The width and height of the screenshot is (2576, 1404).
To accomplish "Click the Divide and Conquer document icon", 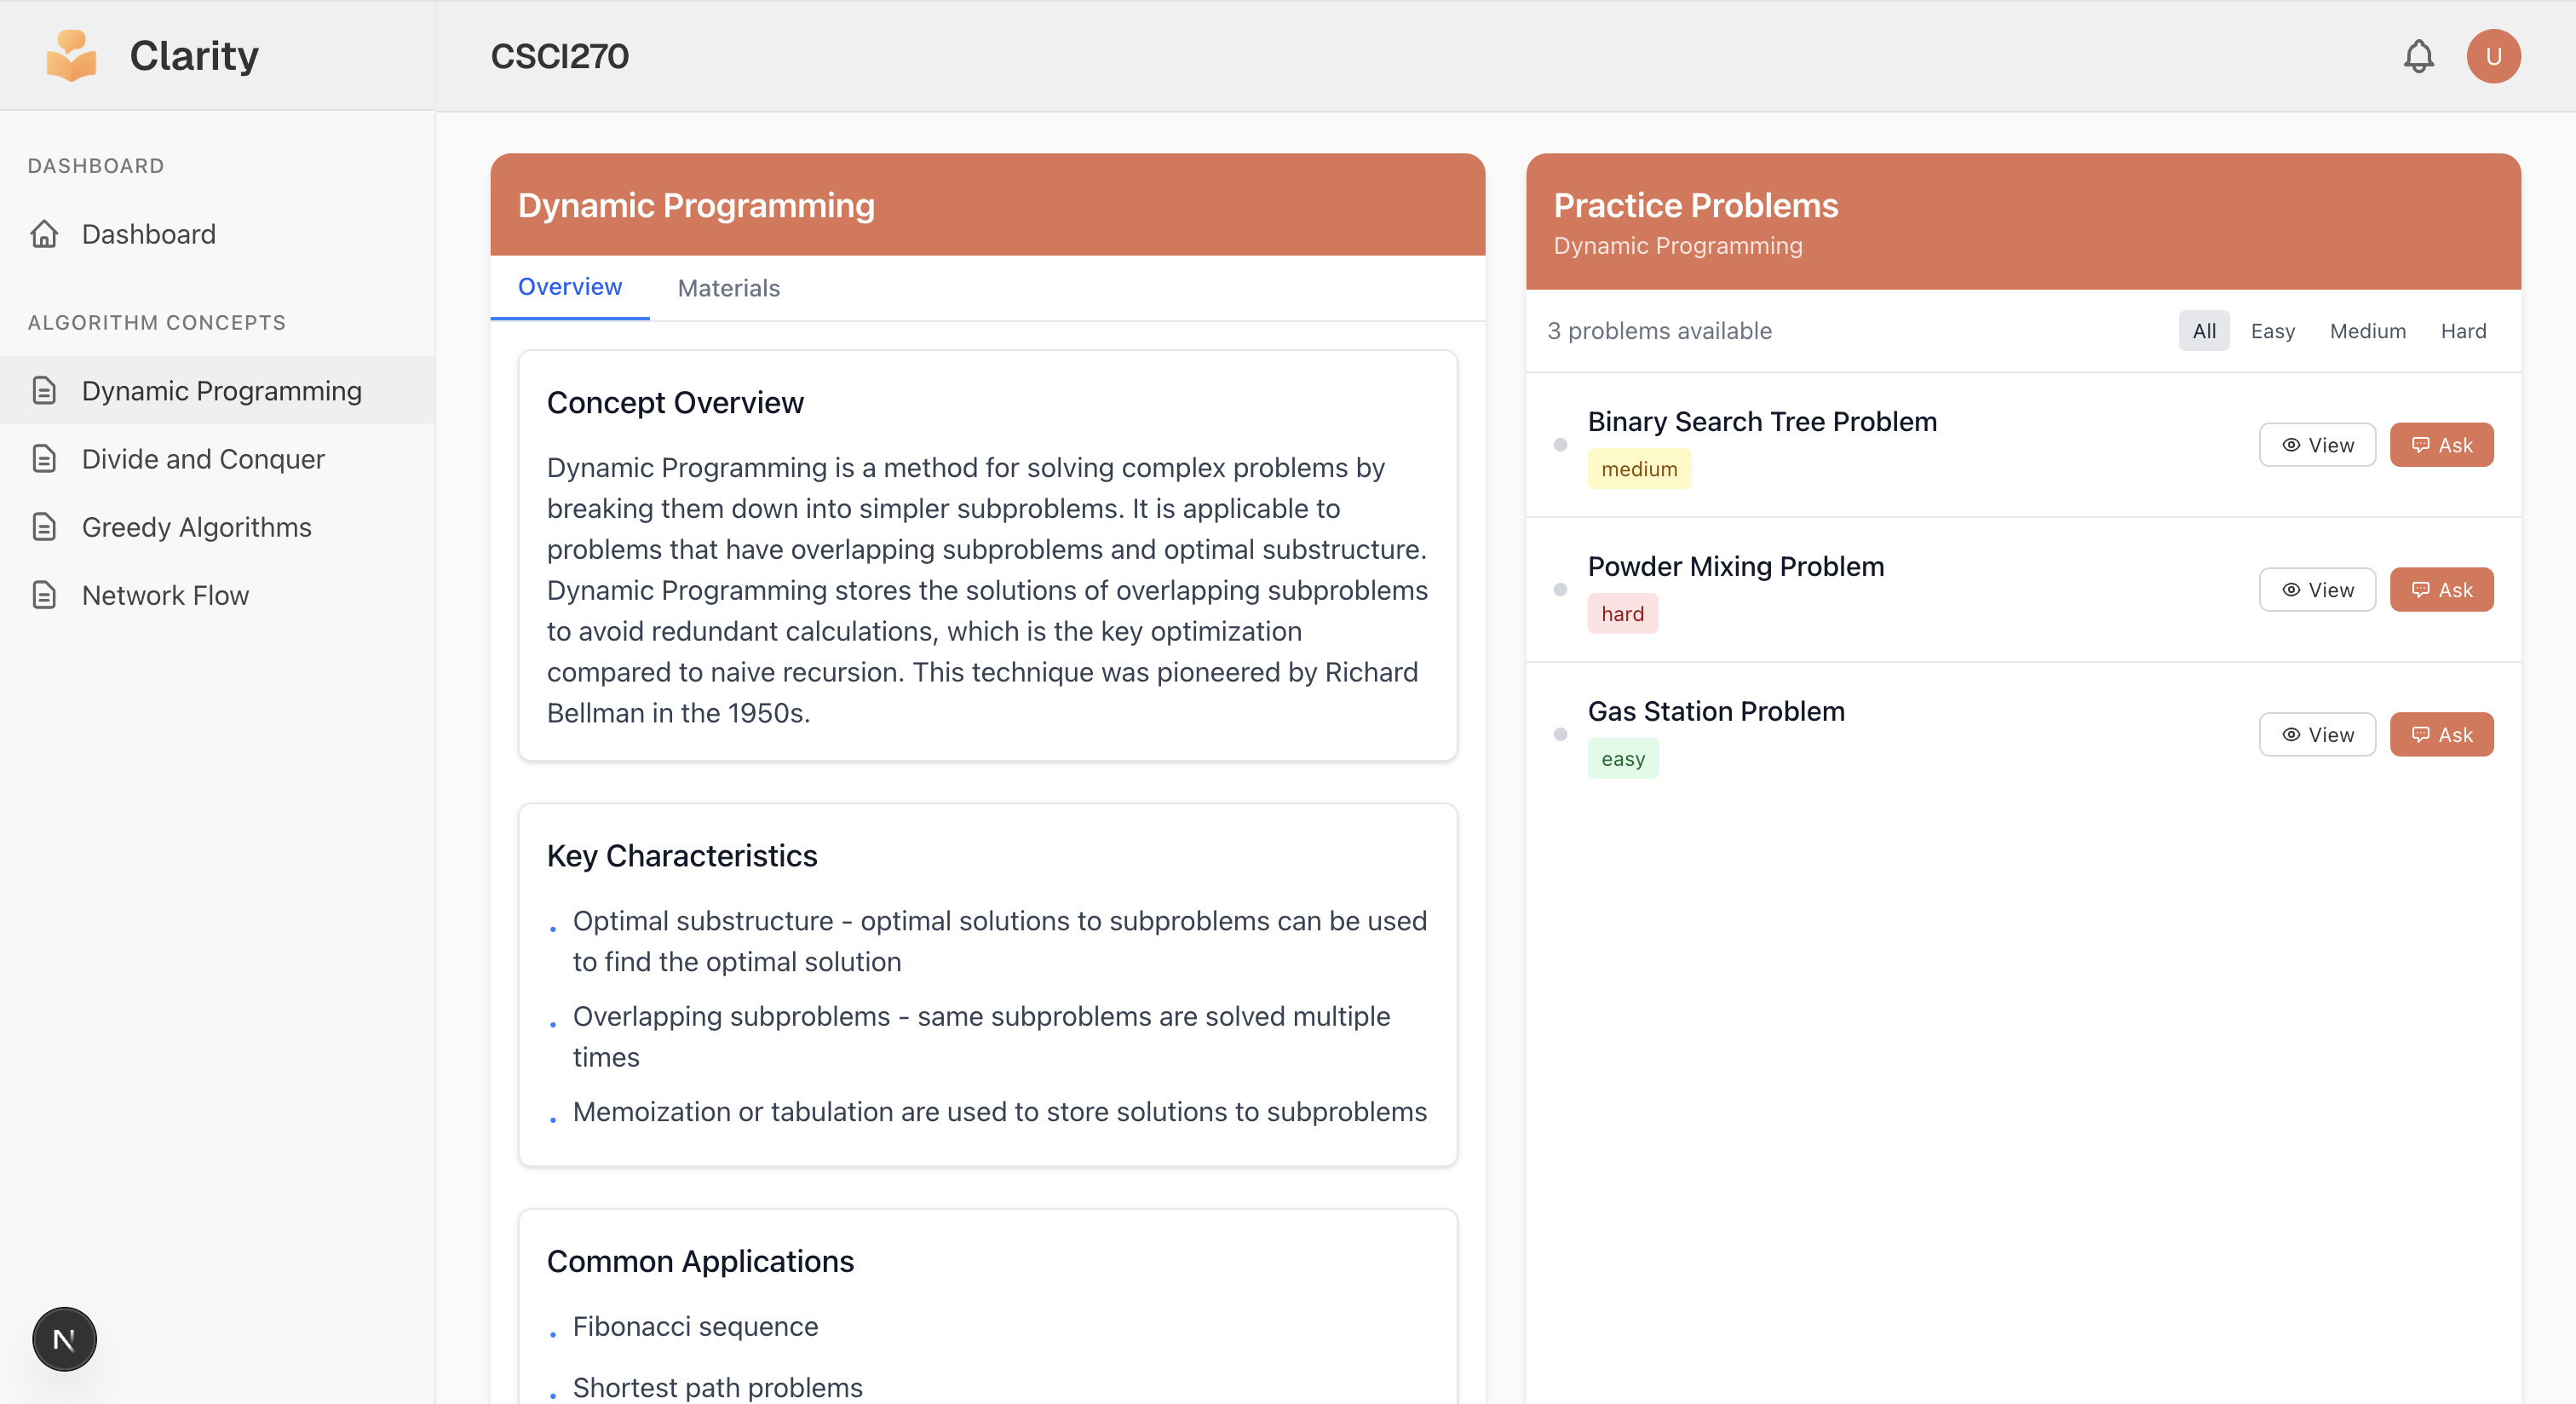I will pyautogui.click(x=44, y=459).
